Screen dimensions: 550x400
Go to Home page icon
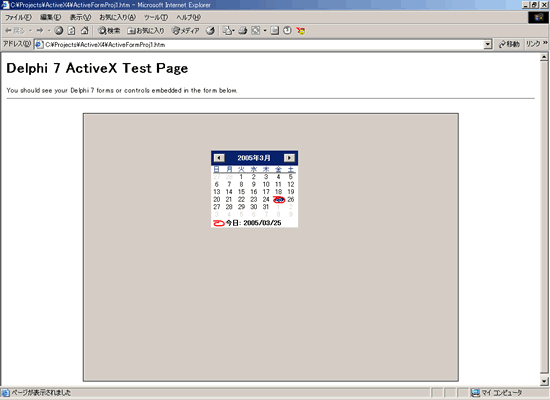pos(84,31)
